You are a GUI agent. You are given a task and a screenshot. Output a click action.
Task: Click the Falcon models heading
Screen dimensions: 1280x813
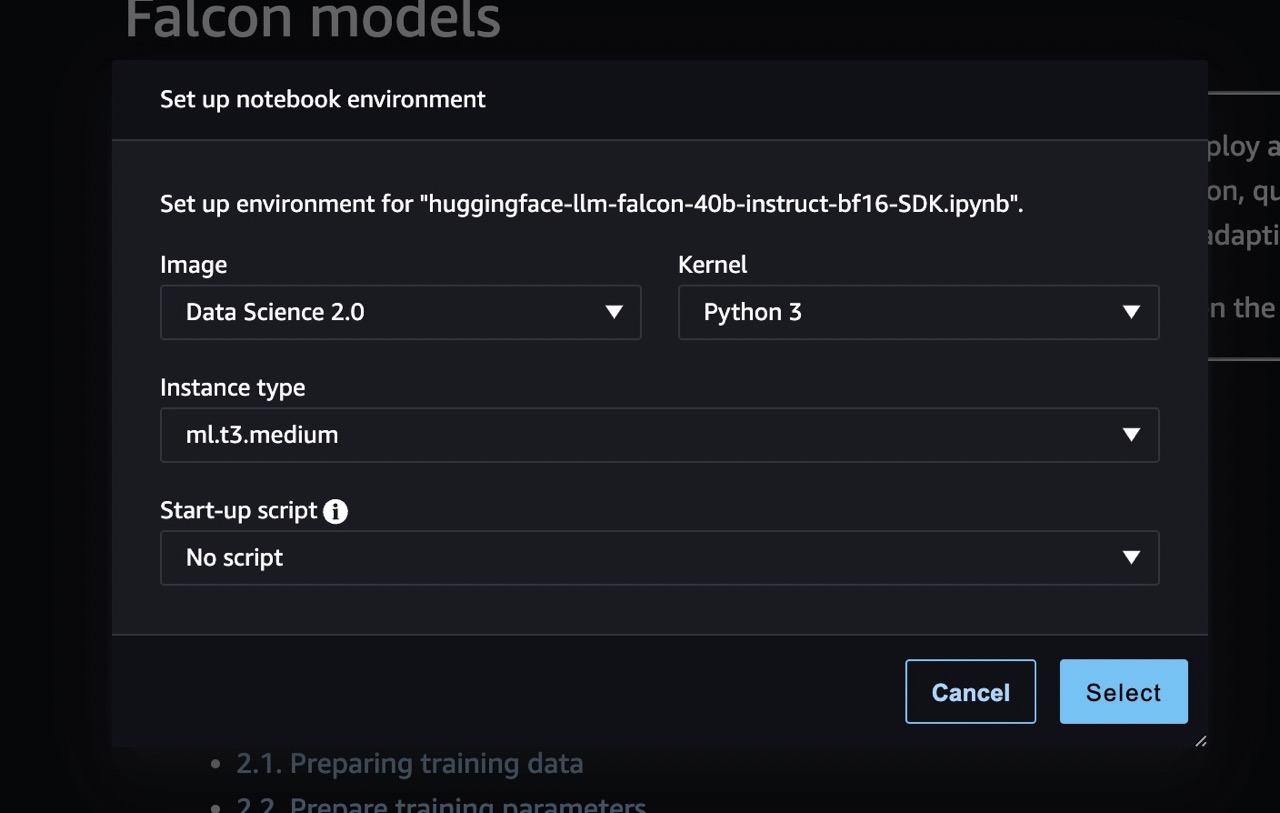point(313,20)
